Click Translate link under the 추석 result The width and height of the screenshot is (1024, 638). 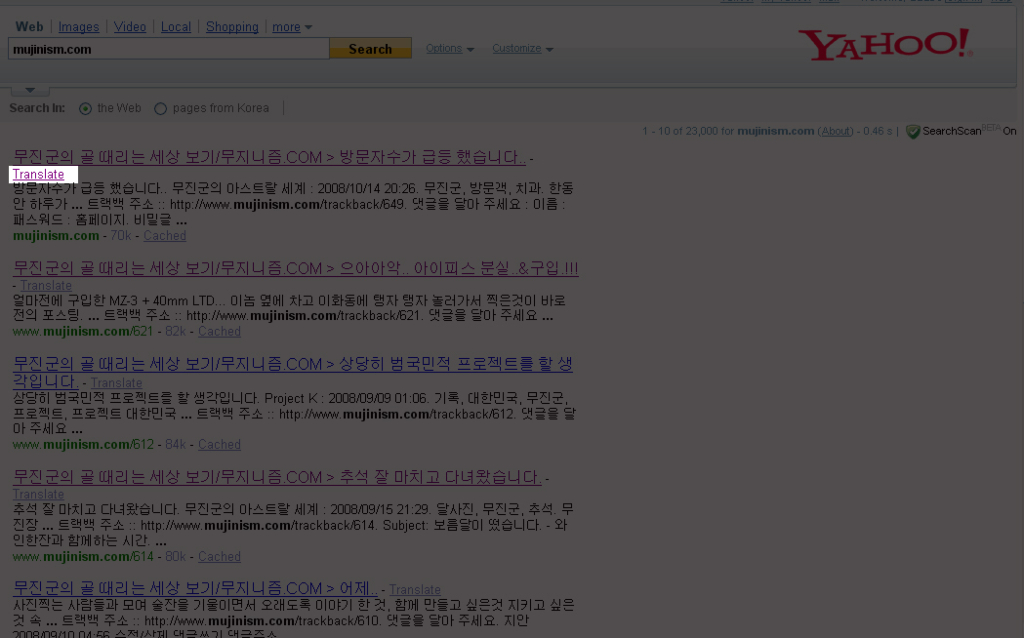click(39, 494)
